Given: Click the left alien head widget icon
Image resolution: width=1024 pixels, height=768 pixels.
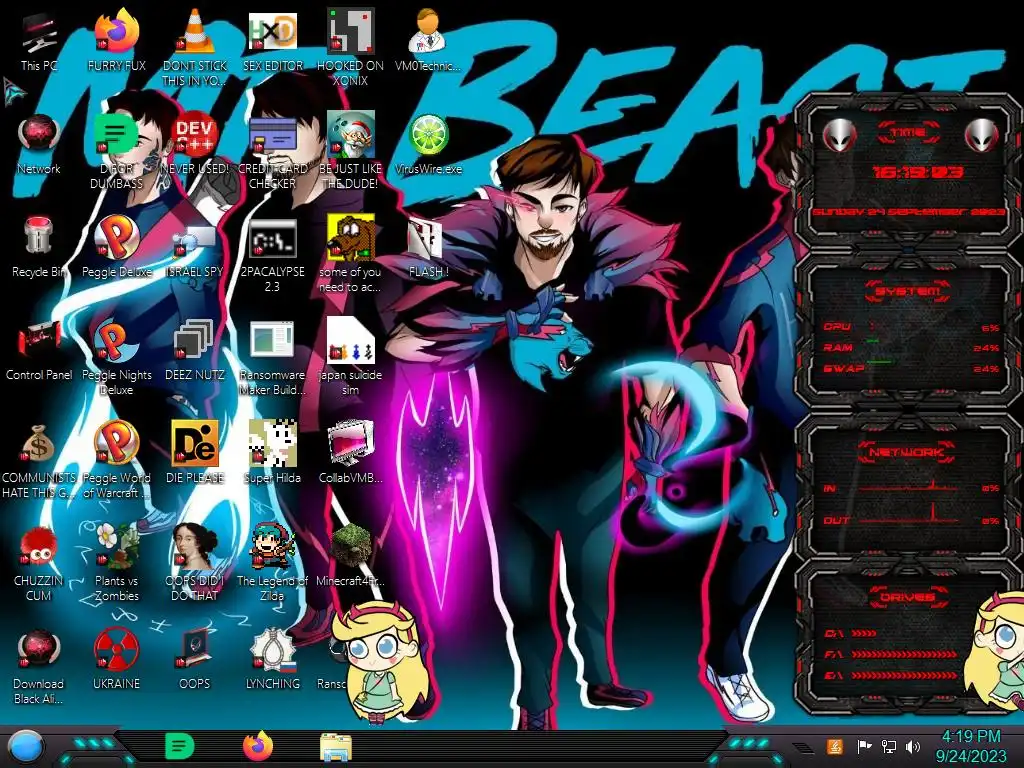Looking at the screenshot, I should [x=840, y=136].
